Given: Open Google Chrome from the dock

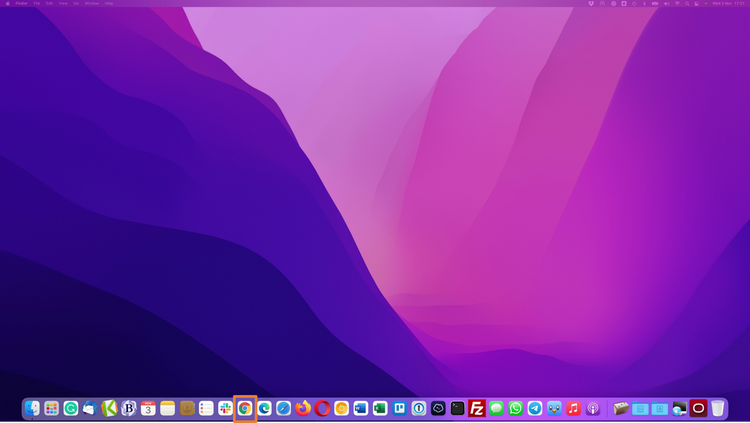Looking at the screenshot, I should pos(245,408).
